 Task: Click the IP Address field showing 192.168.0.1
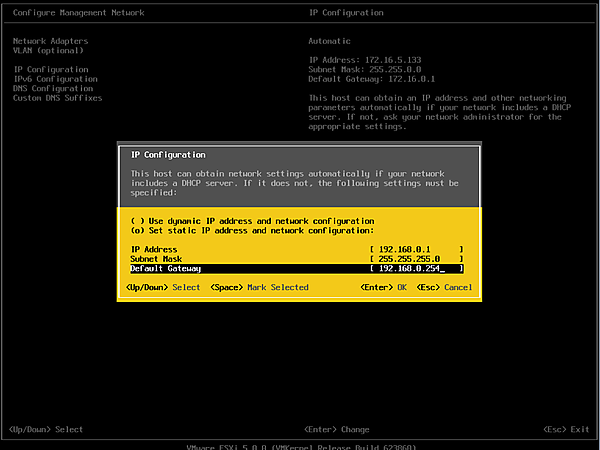(416, 249)
